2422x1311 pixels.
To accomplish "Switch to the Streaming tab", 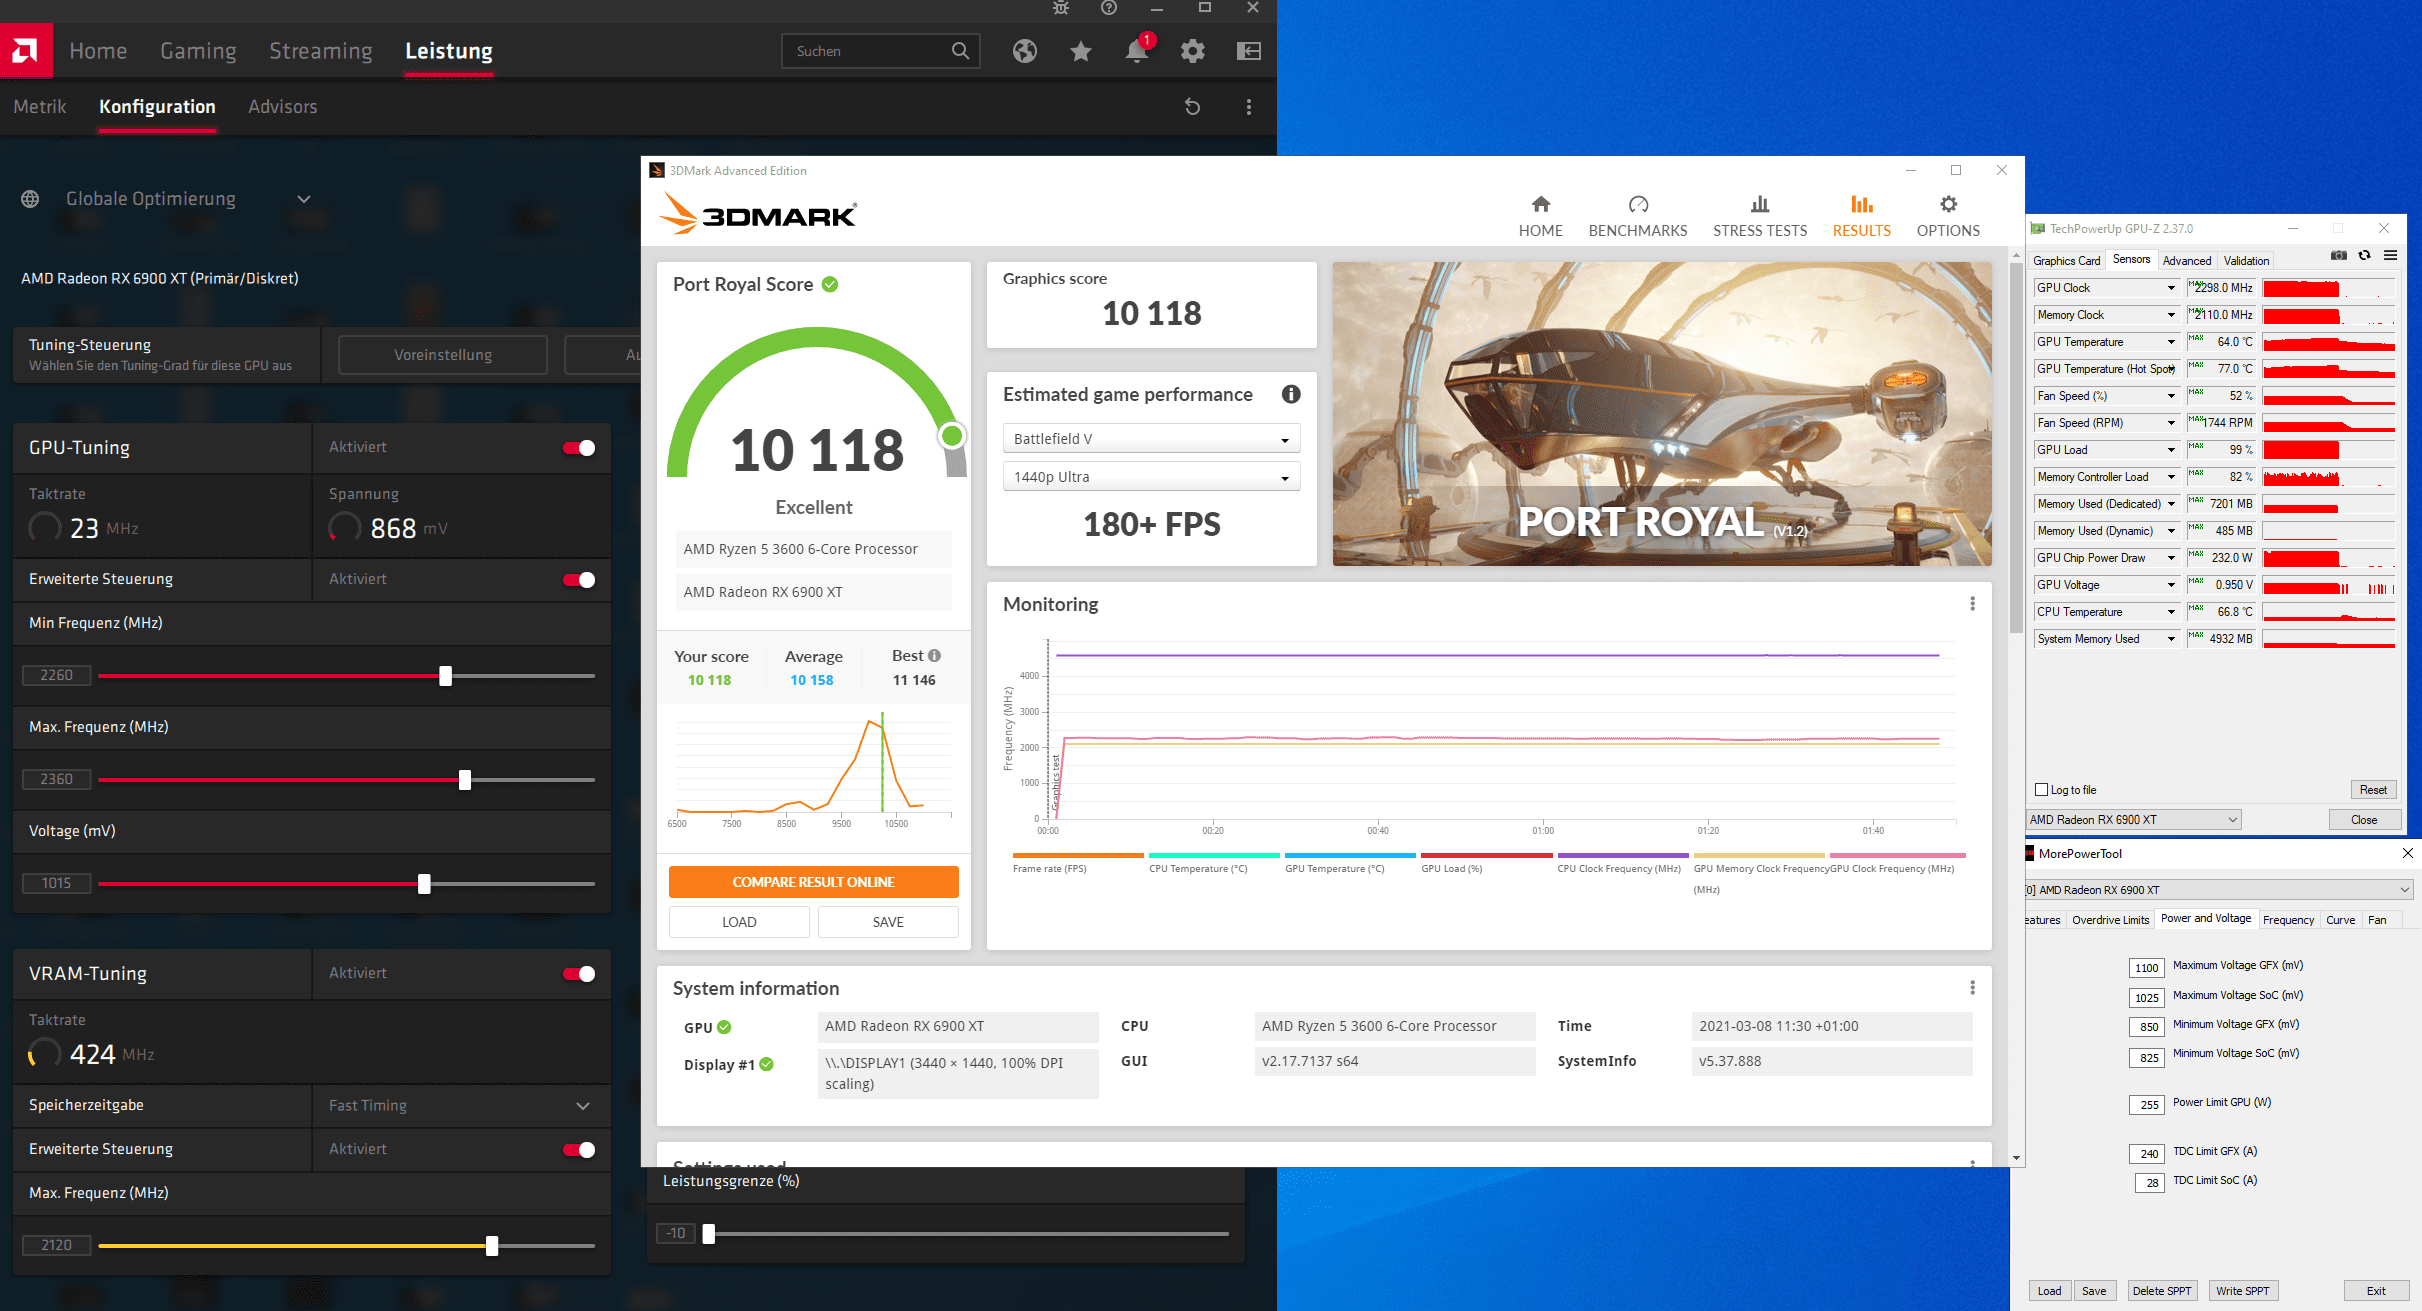I will point(320,51).
